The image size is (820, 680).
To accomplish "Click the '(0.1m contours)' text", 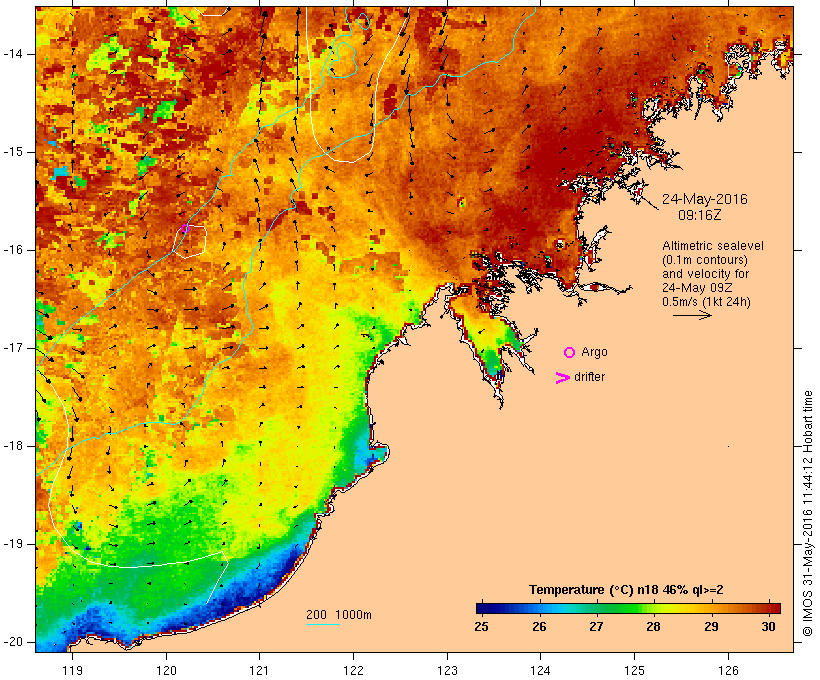I will 705,260.
